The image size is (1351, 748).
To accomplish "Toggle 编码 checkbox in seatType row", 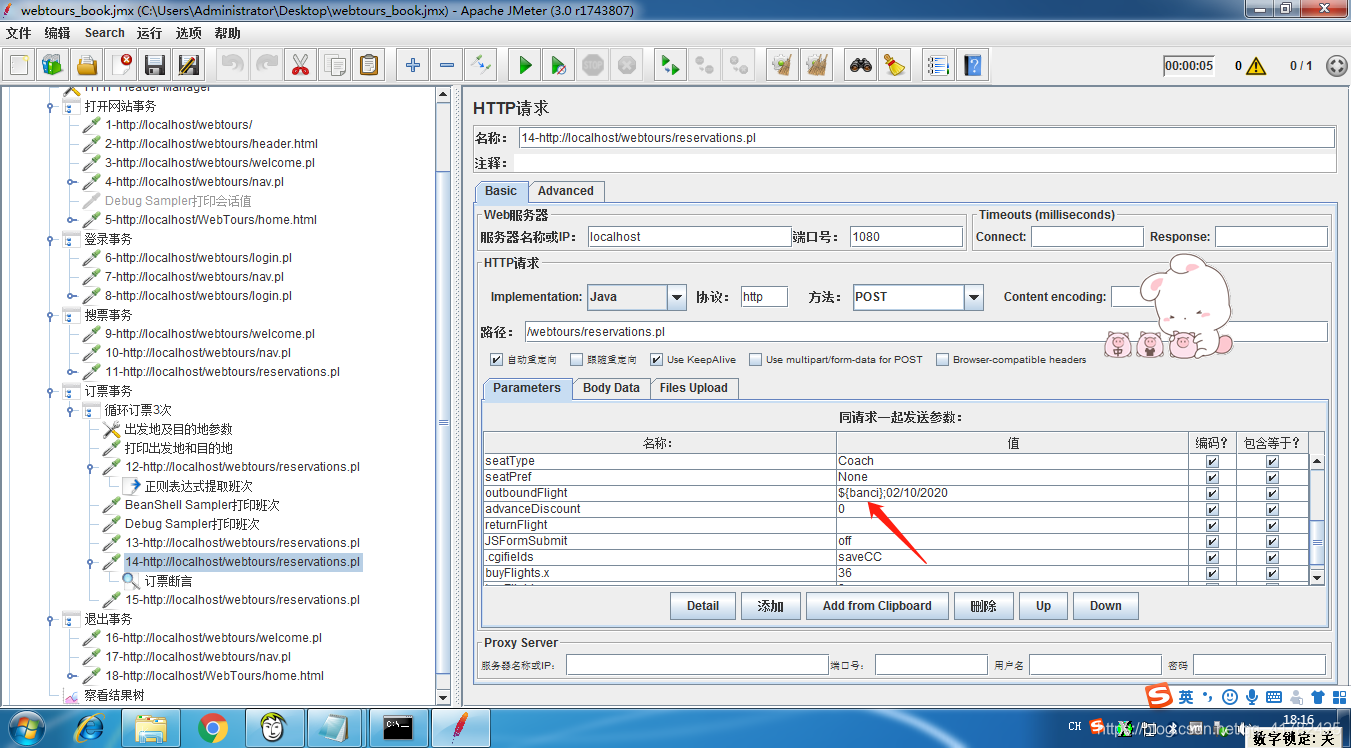I will pos(1213,462).
